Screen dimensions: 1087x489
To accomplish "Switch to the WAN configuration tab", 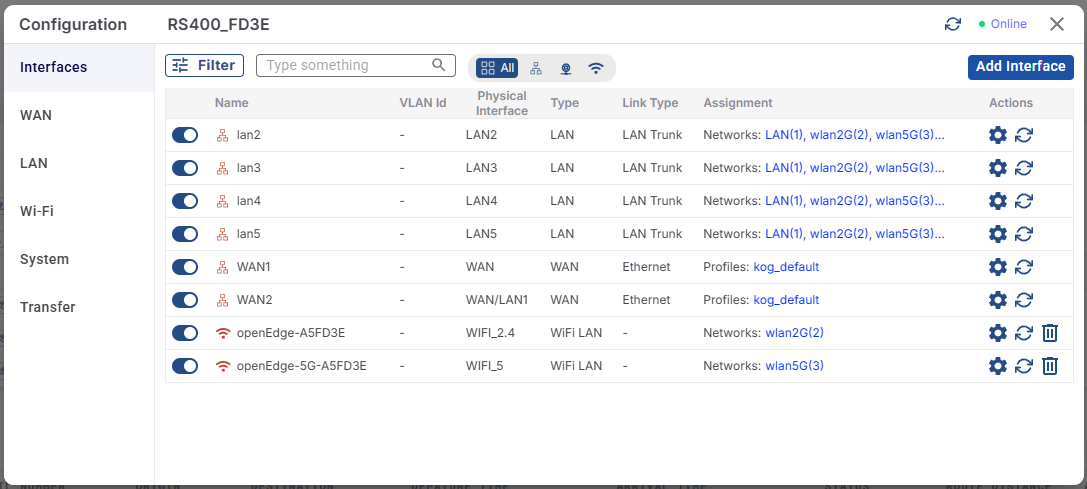I will pyautogui.click(x=36, y=115).
